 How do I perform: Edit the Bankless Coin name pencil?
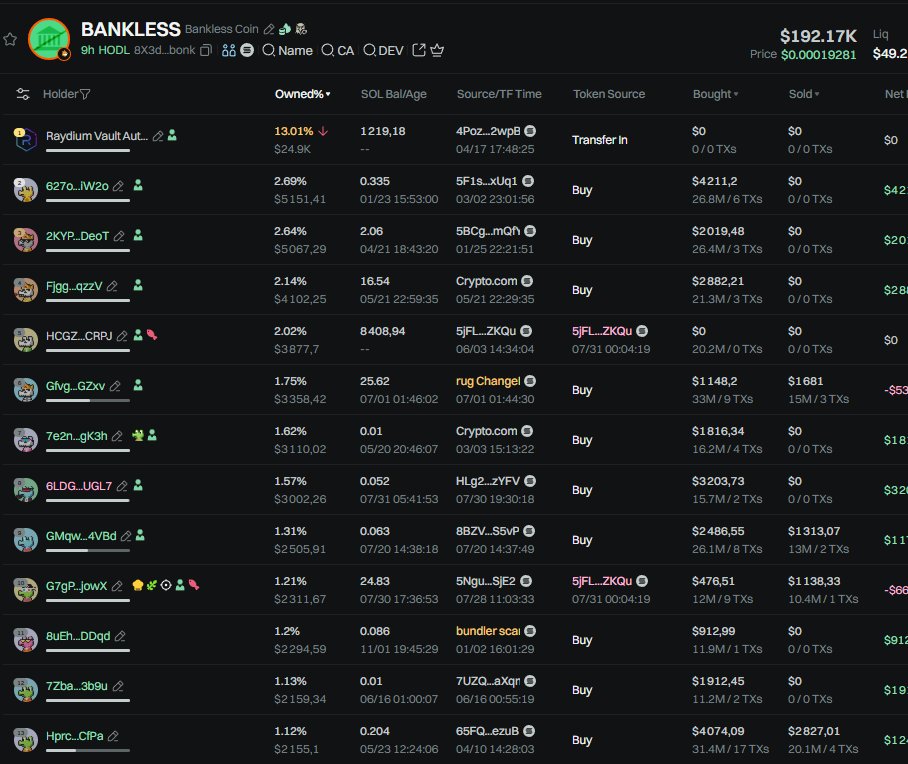click(269, 29)
